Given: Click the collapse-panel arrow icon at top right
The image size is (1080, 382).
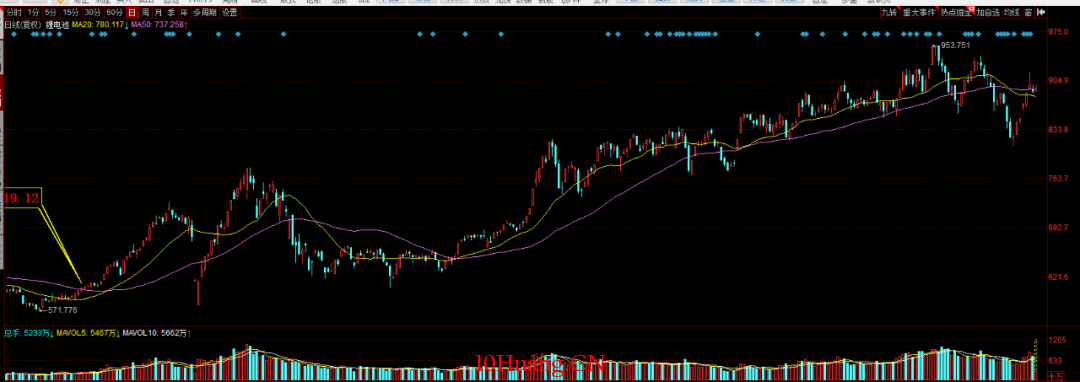Looking at the screenshot, I should pyautogui.click(x=1041, y=12).
